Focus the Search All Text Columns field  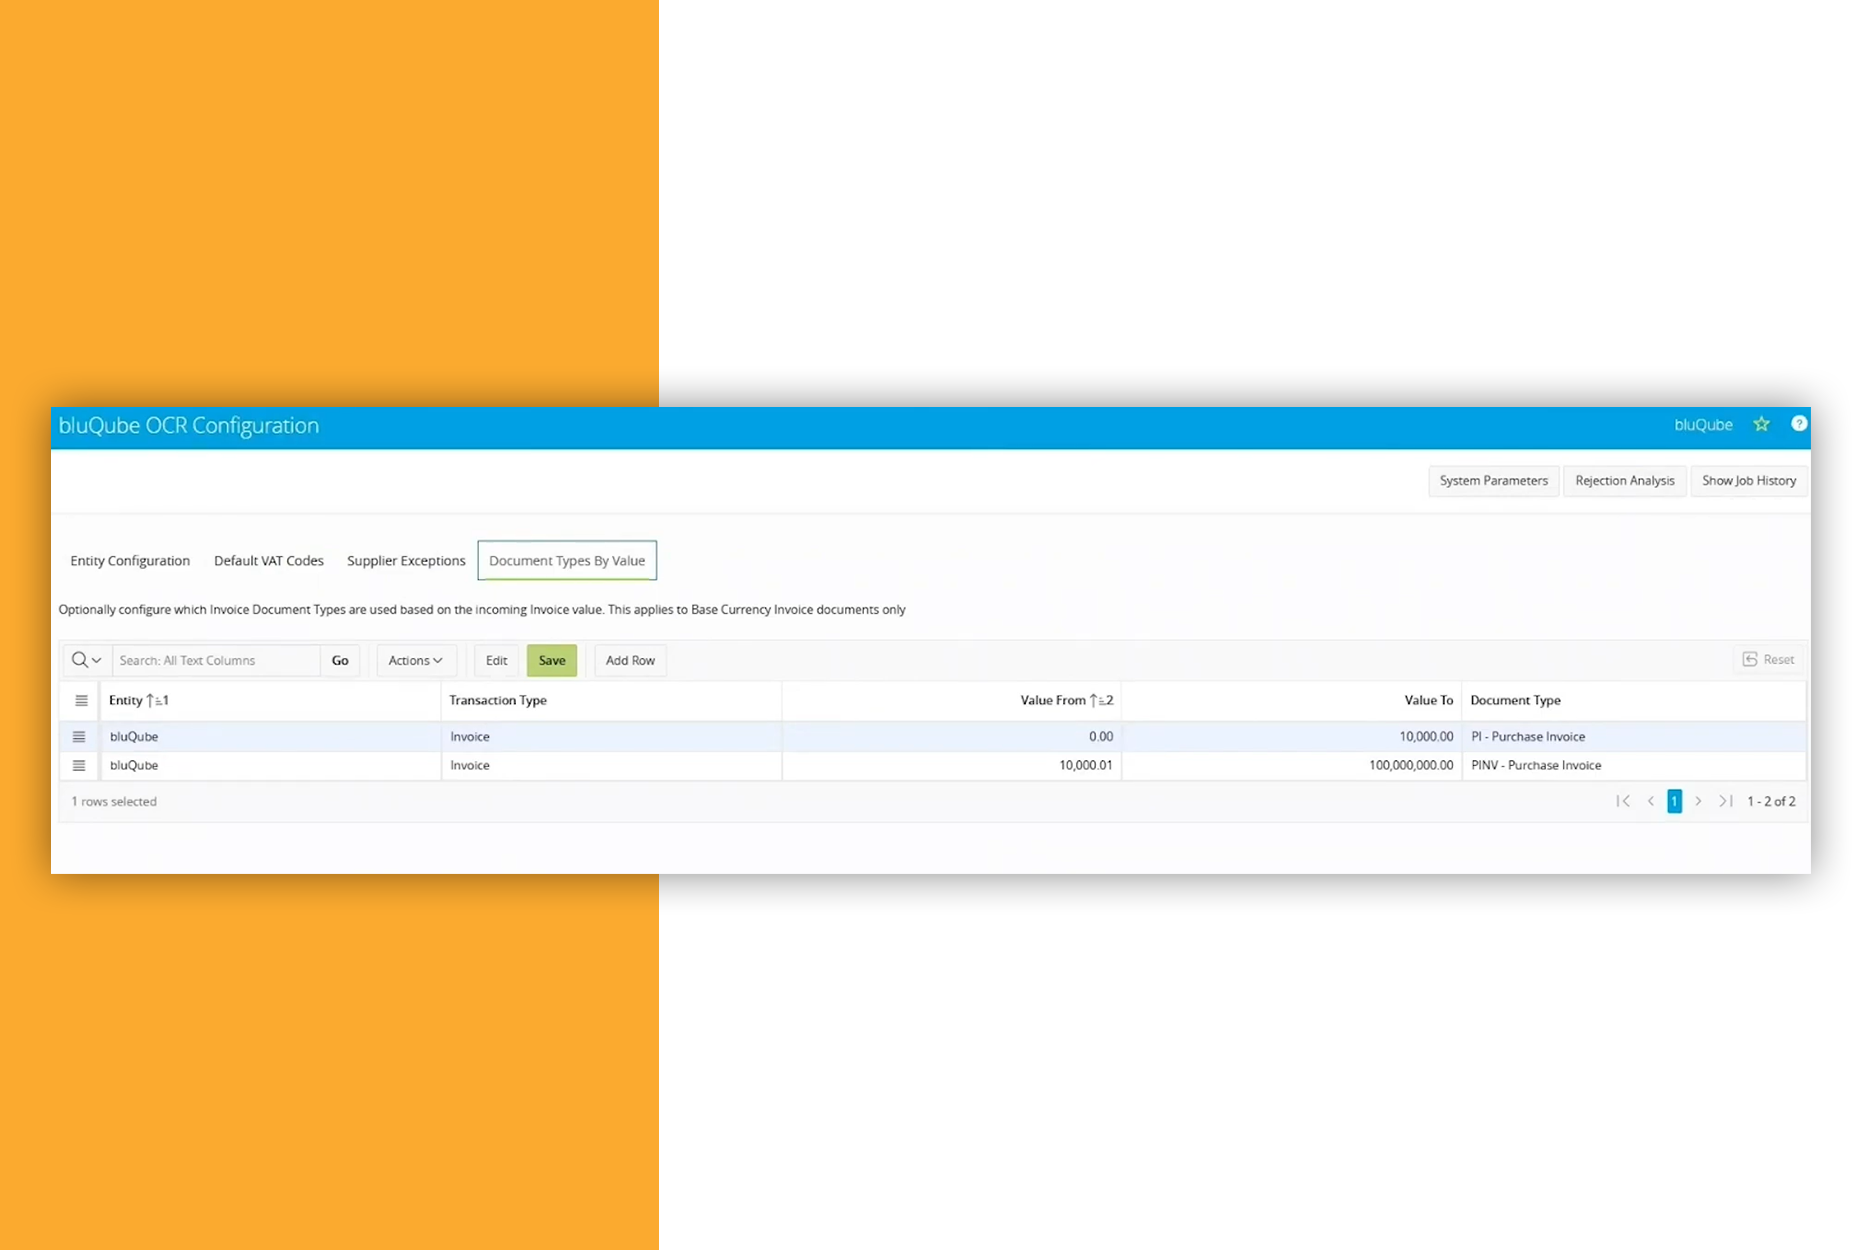(216, 660)
